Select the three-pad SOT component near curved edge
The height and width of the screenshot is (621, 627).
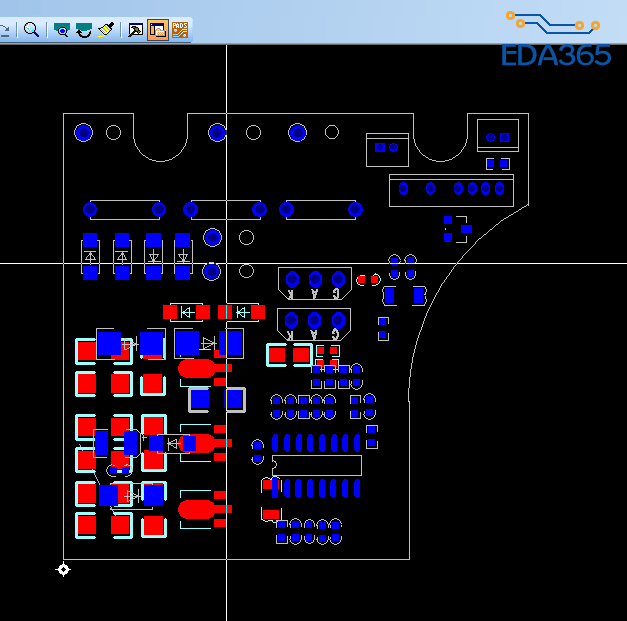457,229
